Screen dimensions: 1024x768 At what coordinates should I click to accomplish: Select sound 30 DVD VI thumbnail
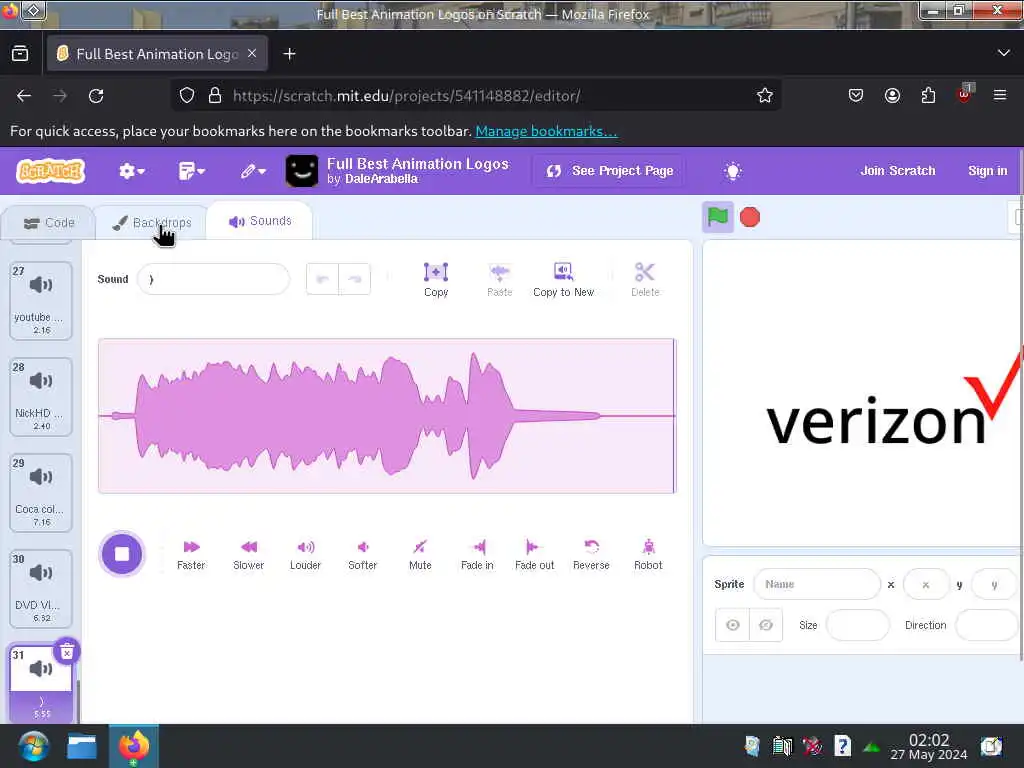(x=40, y=588)
